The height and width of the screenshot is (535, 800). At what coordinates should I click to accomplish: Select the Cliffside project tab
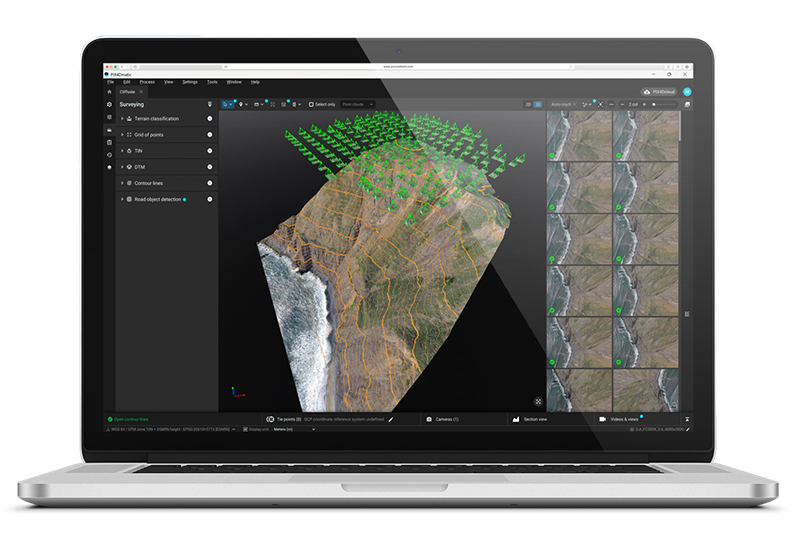click(128, 91)
